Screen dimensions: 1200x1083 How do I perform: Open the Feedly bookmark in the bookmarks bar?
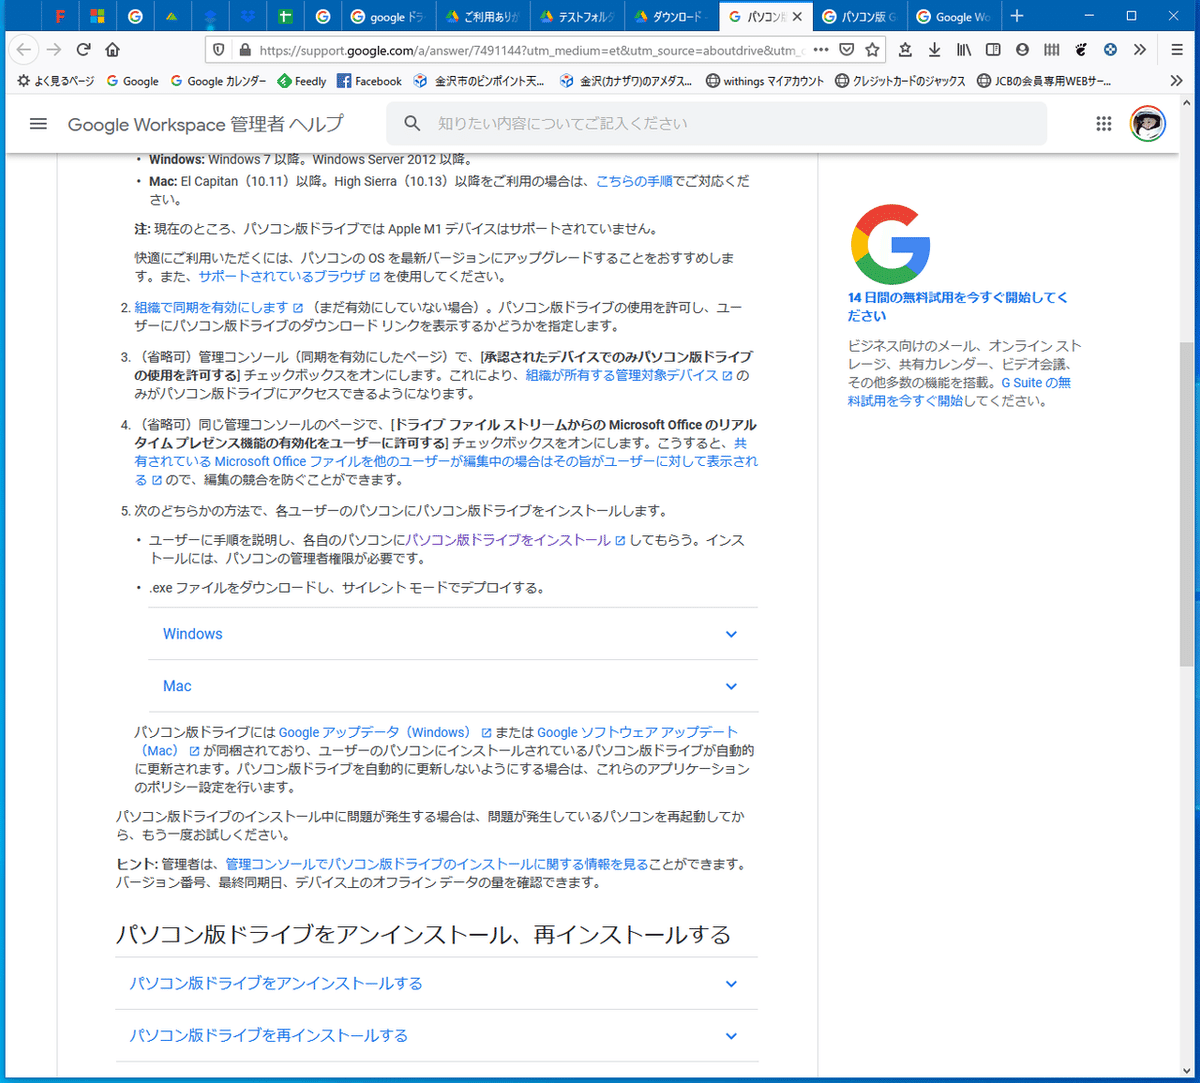(x=301, y=80)
